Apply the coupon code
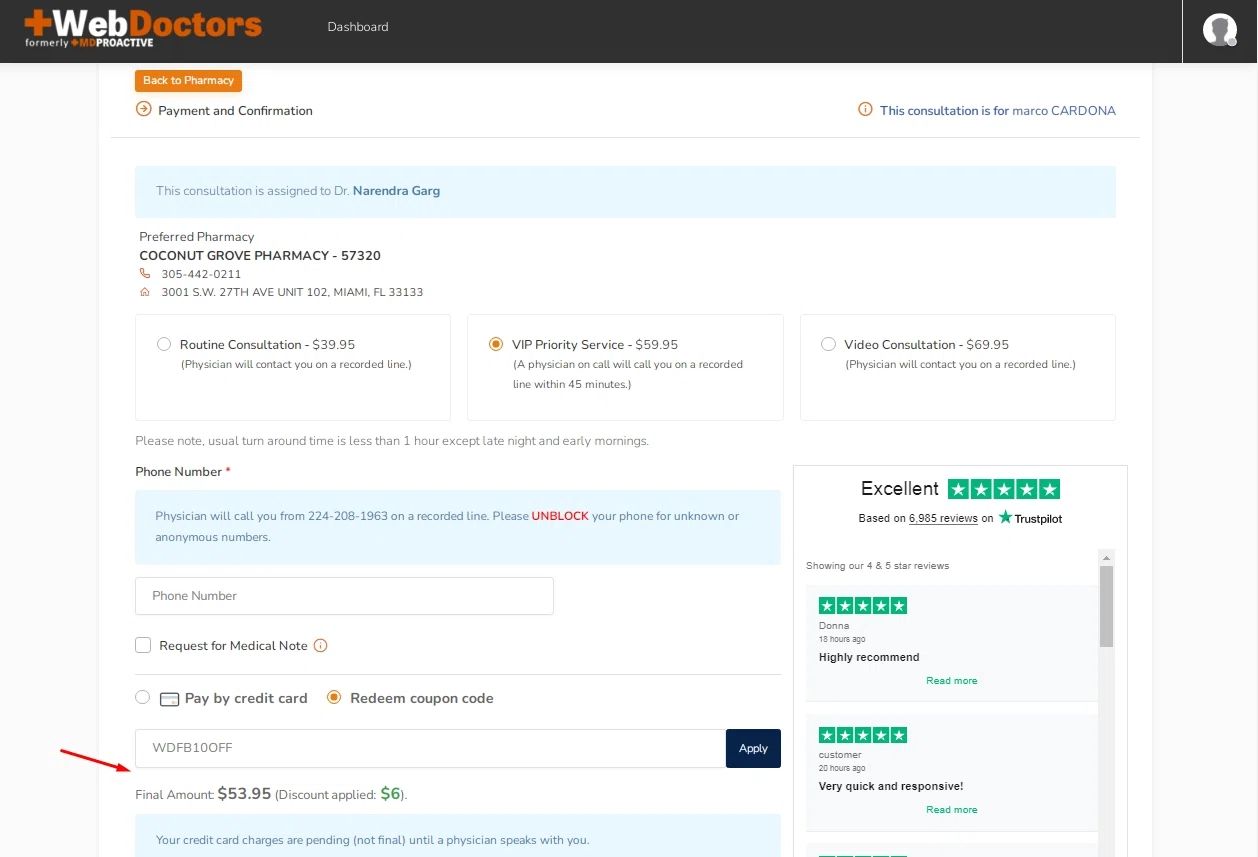 click(753, 748)
